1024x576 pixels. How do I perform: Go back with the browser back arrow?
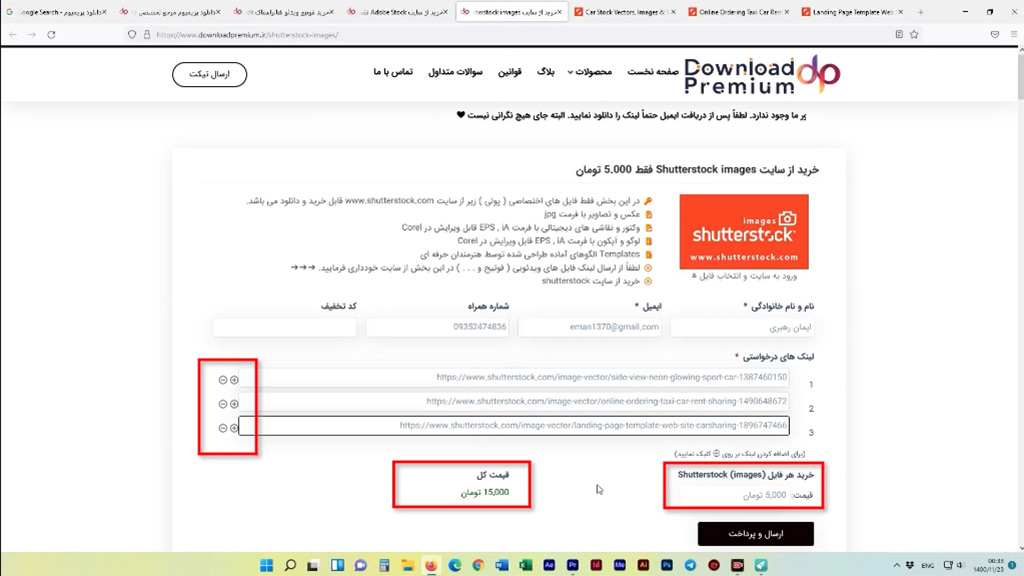coord(13,35)
